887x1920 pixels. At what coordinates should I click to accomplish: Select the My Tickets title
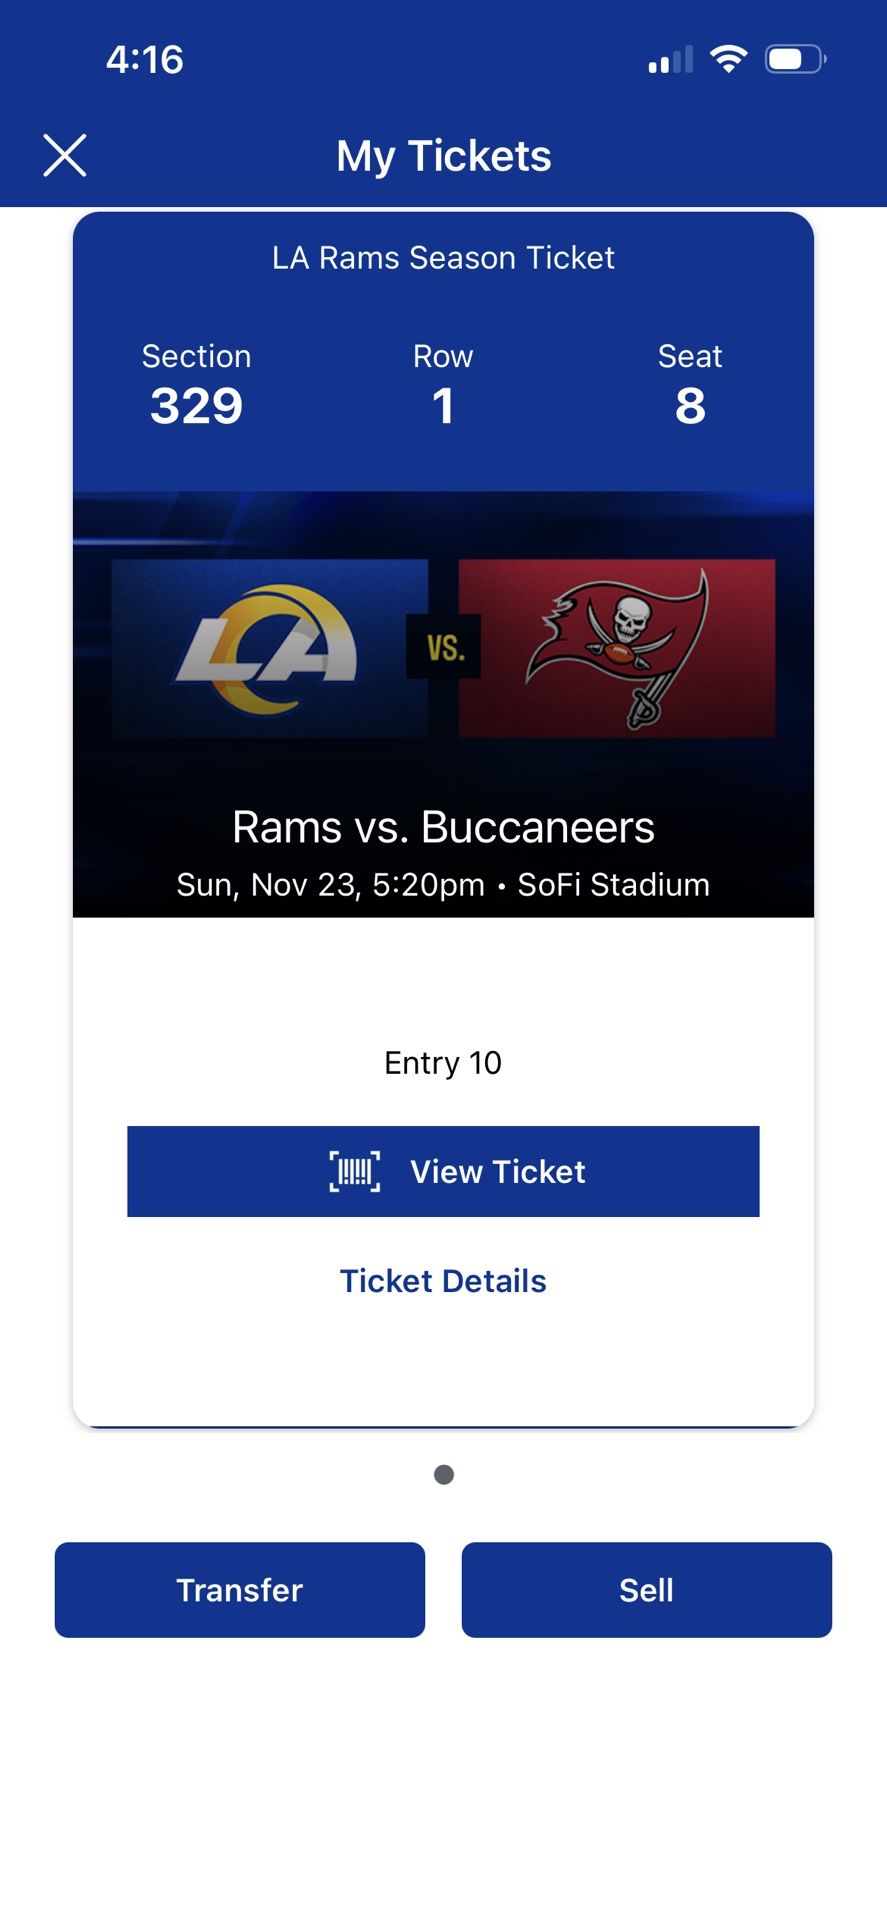443,155
